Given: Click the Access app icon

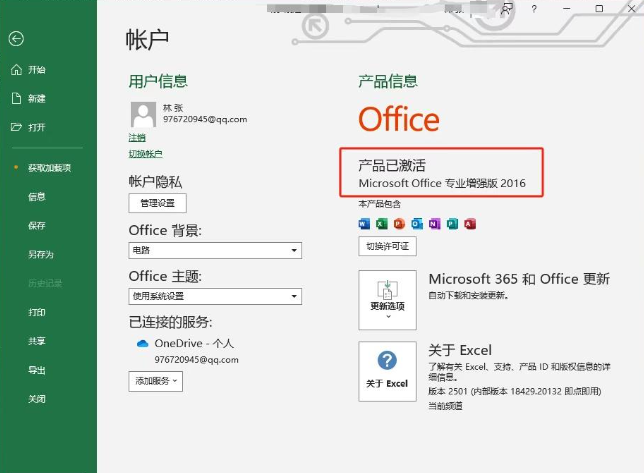Looking at the screenshot, I should (470, 224).
